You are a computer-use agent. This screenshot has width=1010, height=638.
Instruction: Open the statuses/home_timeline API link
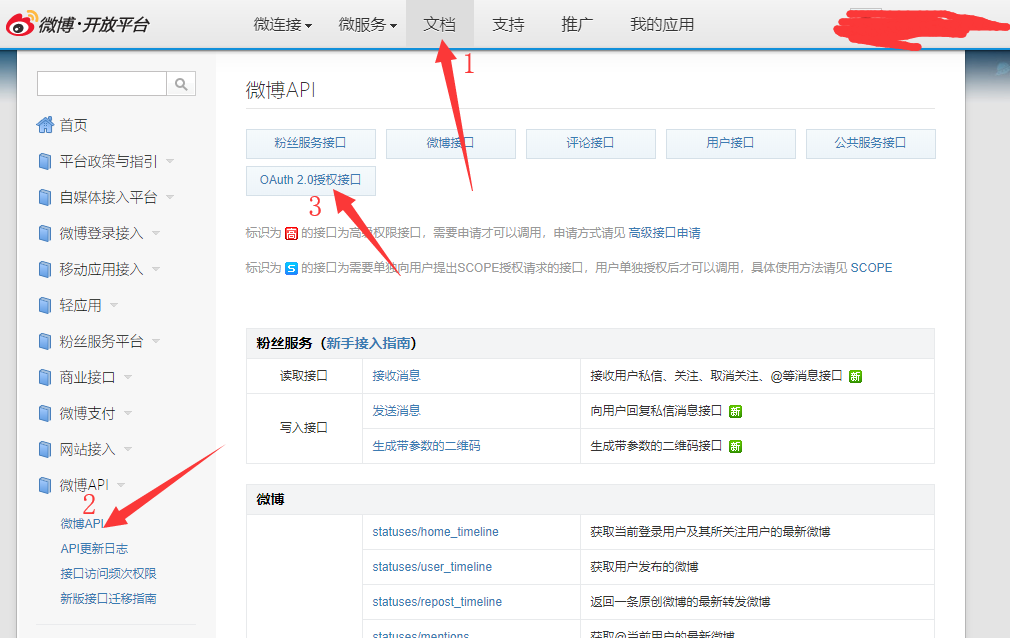coord(435,532)
